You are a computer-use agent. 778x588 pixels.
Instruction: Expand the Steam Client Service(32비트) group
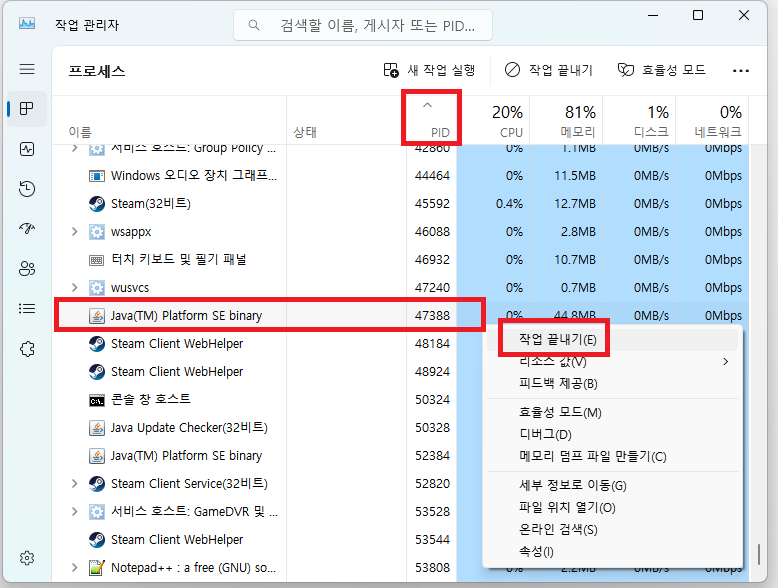tap(74, 483)
